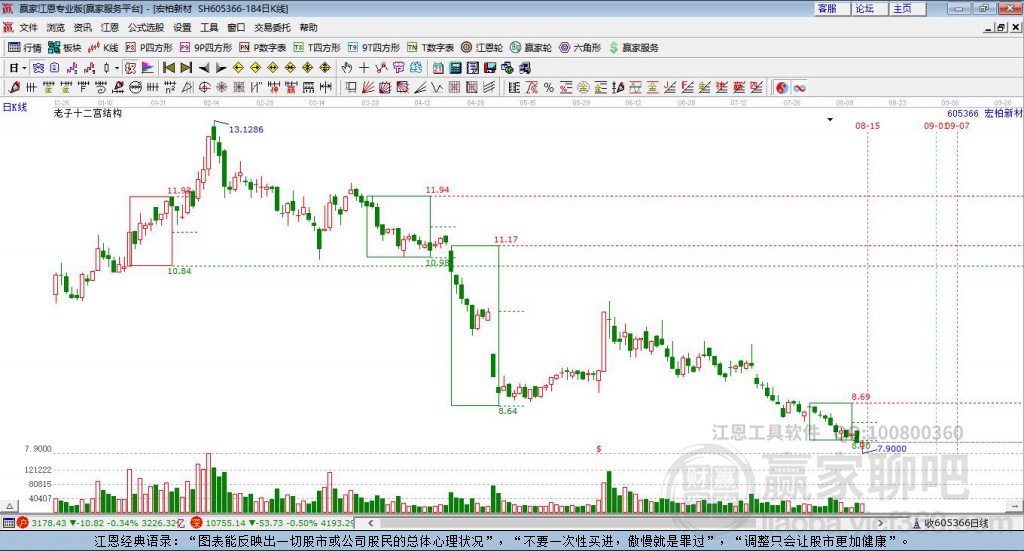Click the 09-07 date marker

pos(958,125)
